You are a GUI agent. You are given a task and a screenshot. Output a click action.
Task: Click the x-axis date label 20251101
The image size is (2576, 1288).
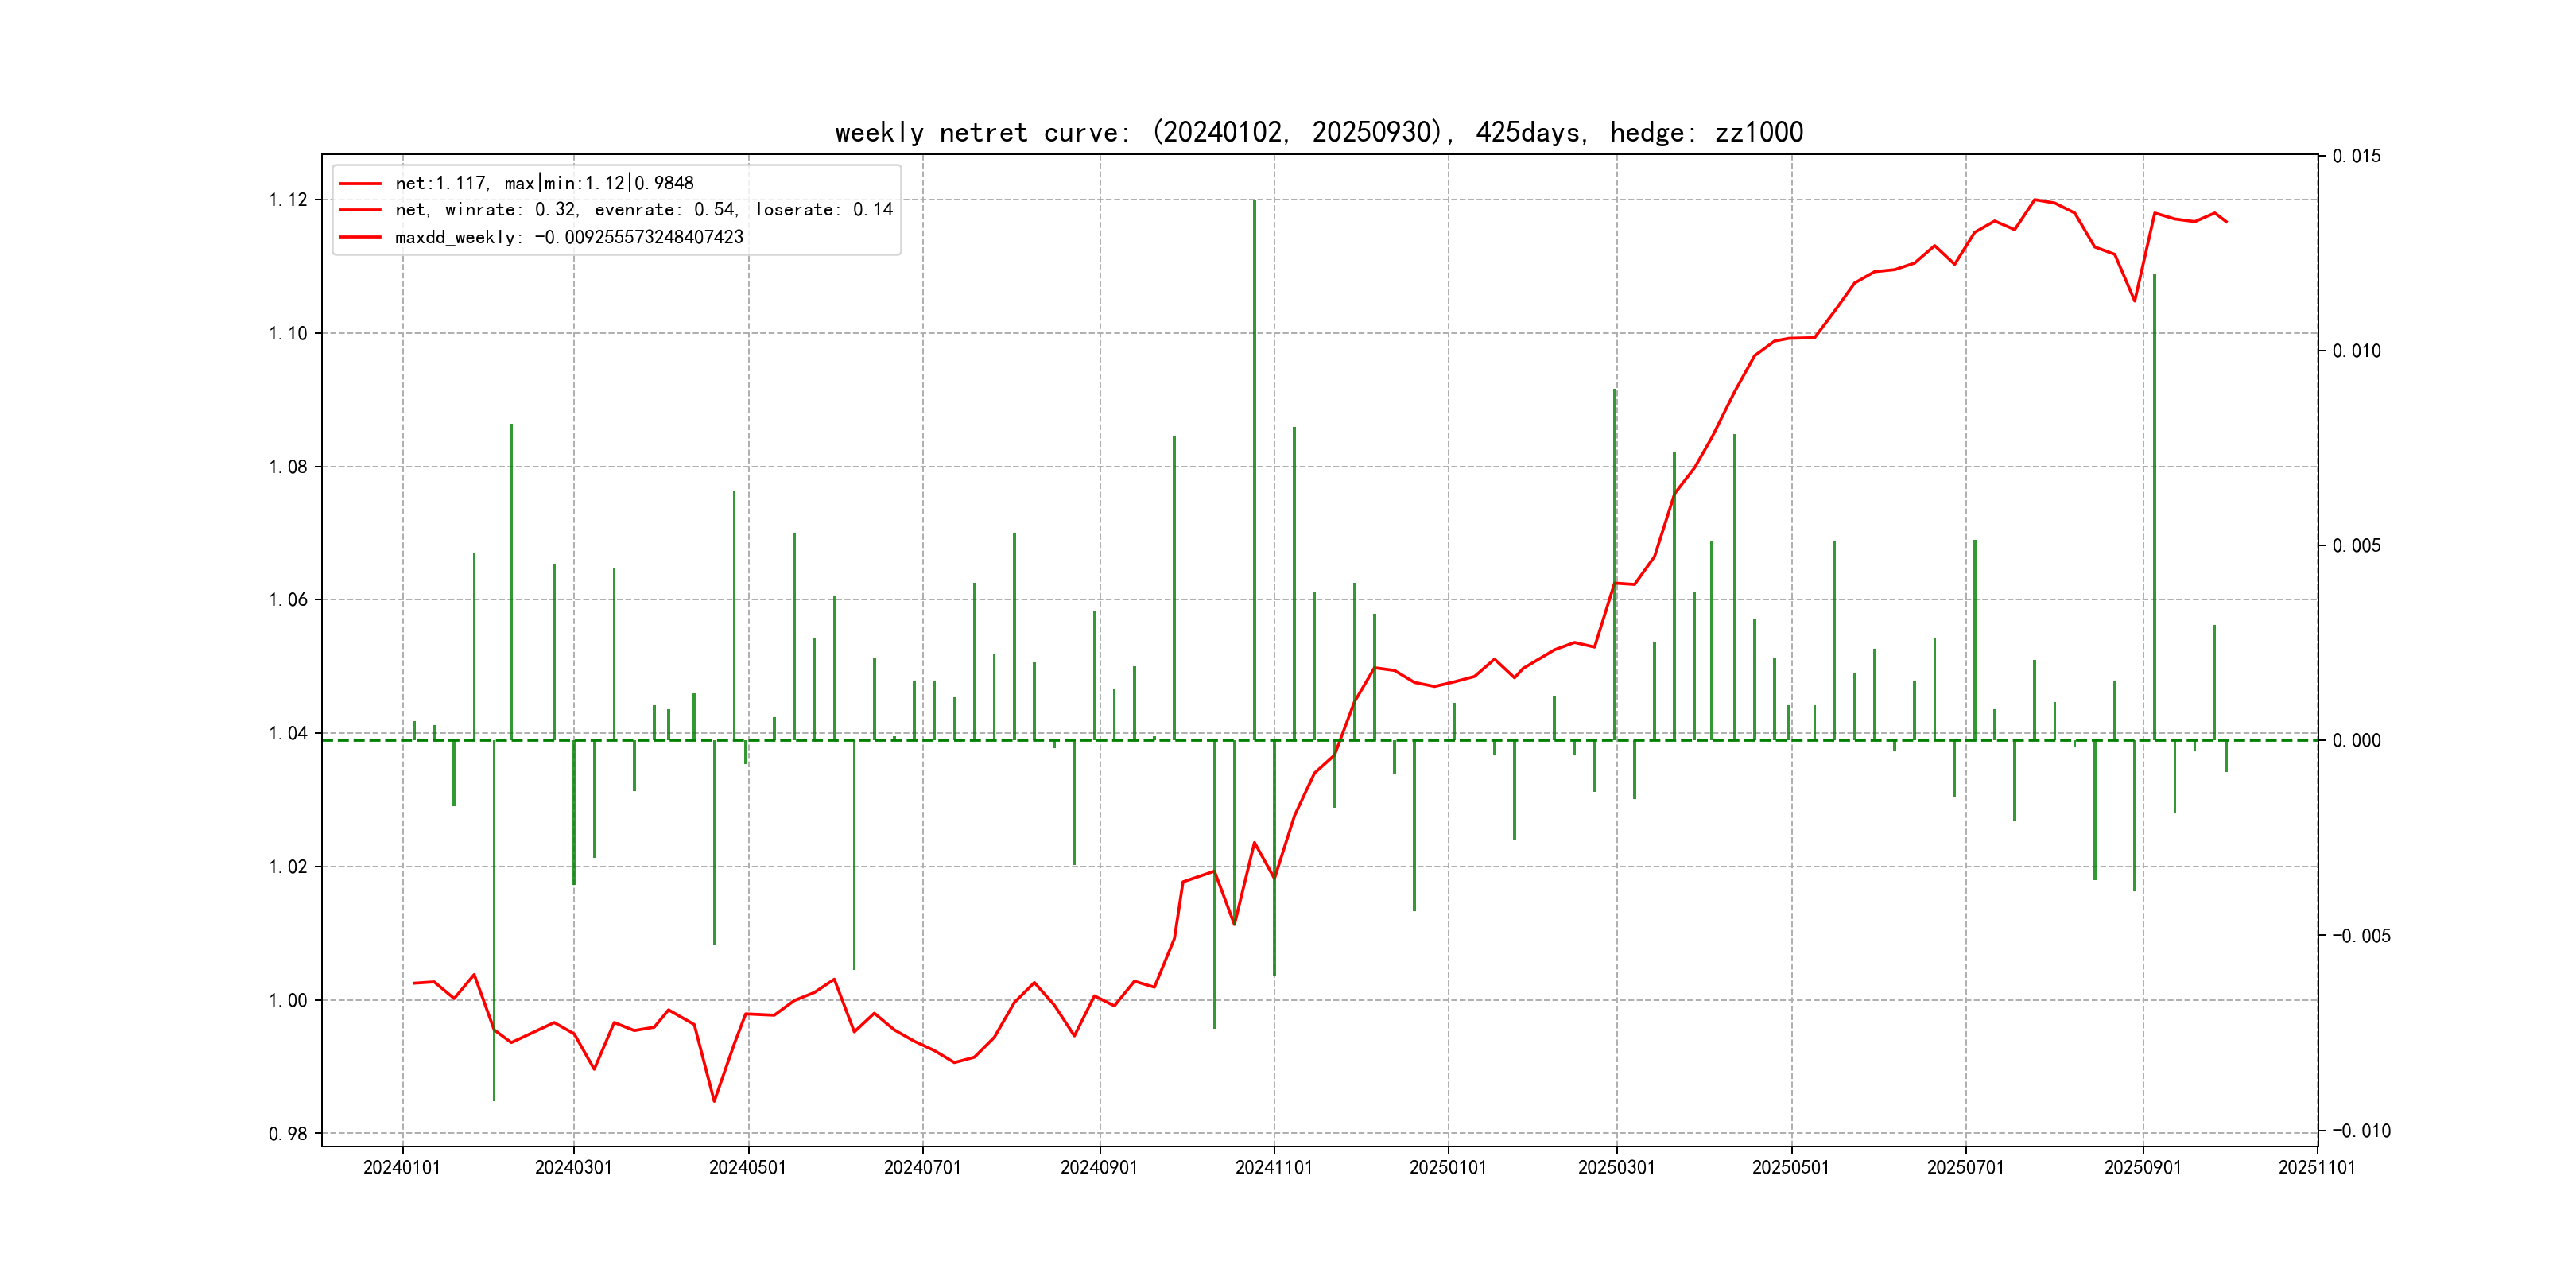[2316, 1168]
